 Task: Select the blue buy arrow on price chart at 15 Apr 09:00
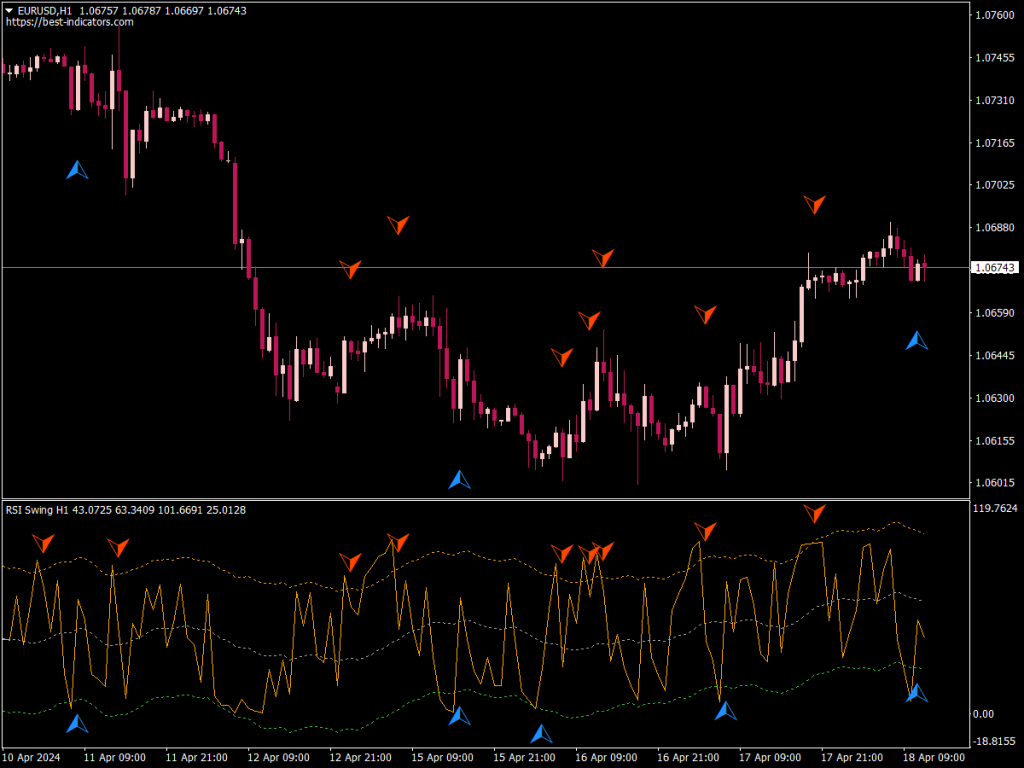click(x=460, y=479)
